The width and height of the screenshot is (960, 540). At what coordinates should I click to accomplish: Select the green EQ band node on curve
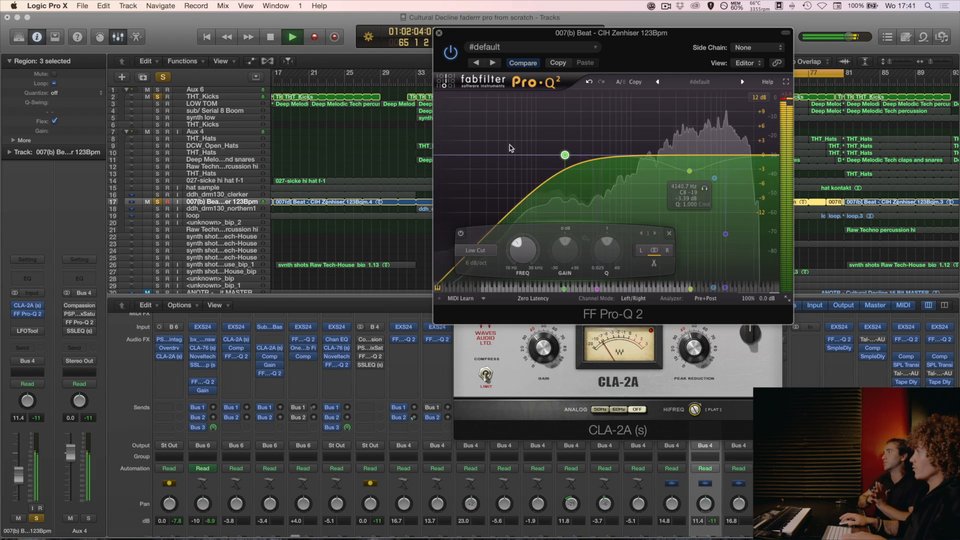pyautogui.click(x=564, y=155)
